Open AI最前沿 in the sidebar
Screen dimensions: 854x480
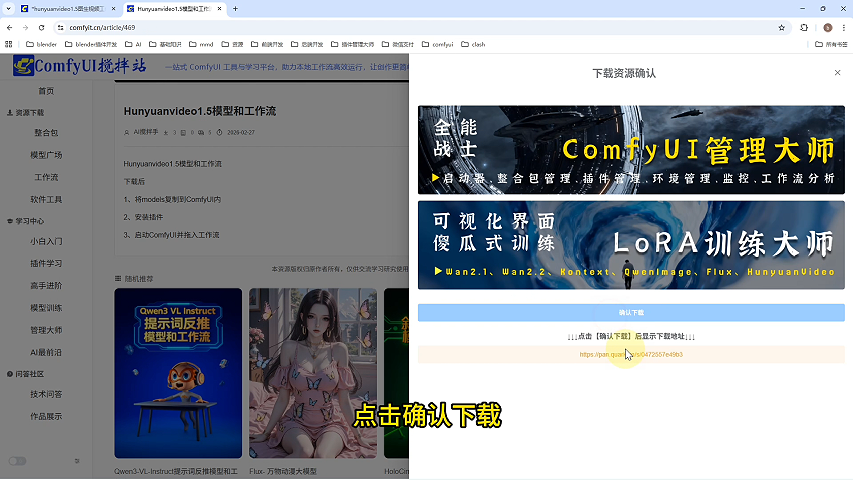click(46, 353)
